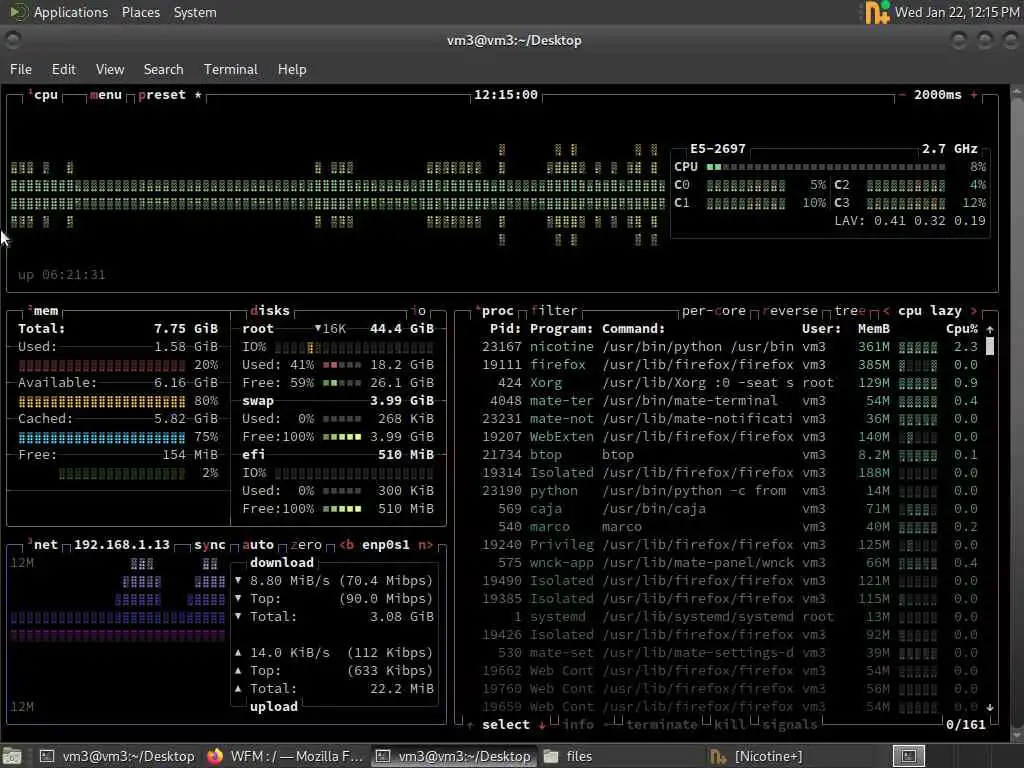Screen dimensions: 1024x768
Task: Select next network interface arrow n
Action: coord(425,545)
